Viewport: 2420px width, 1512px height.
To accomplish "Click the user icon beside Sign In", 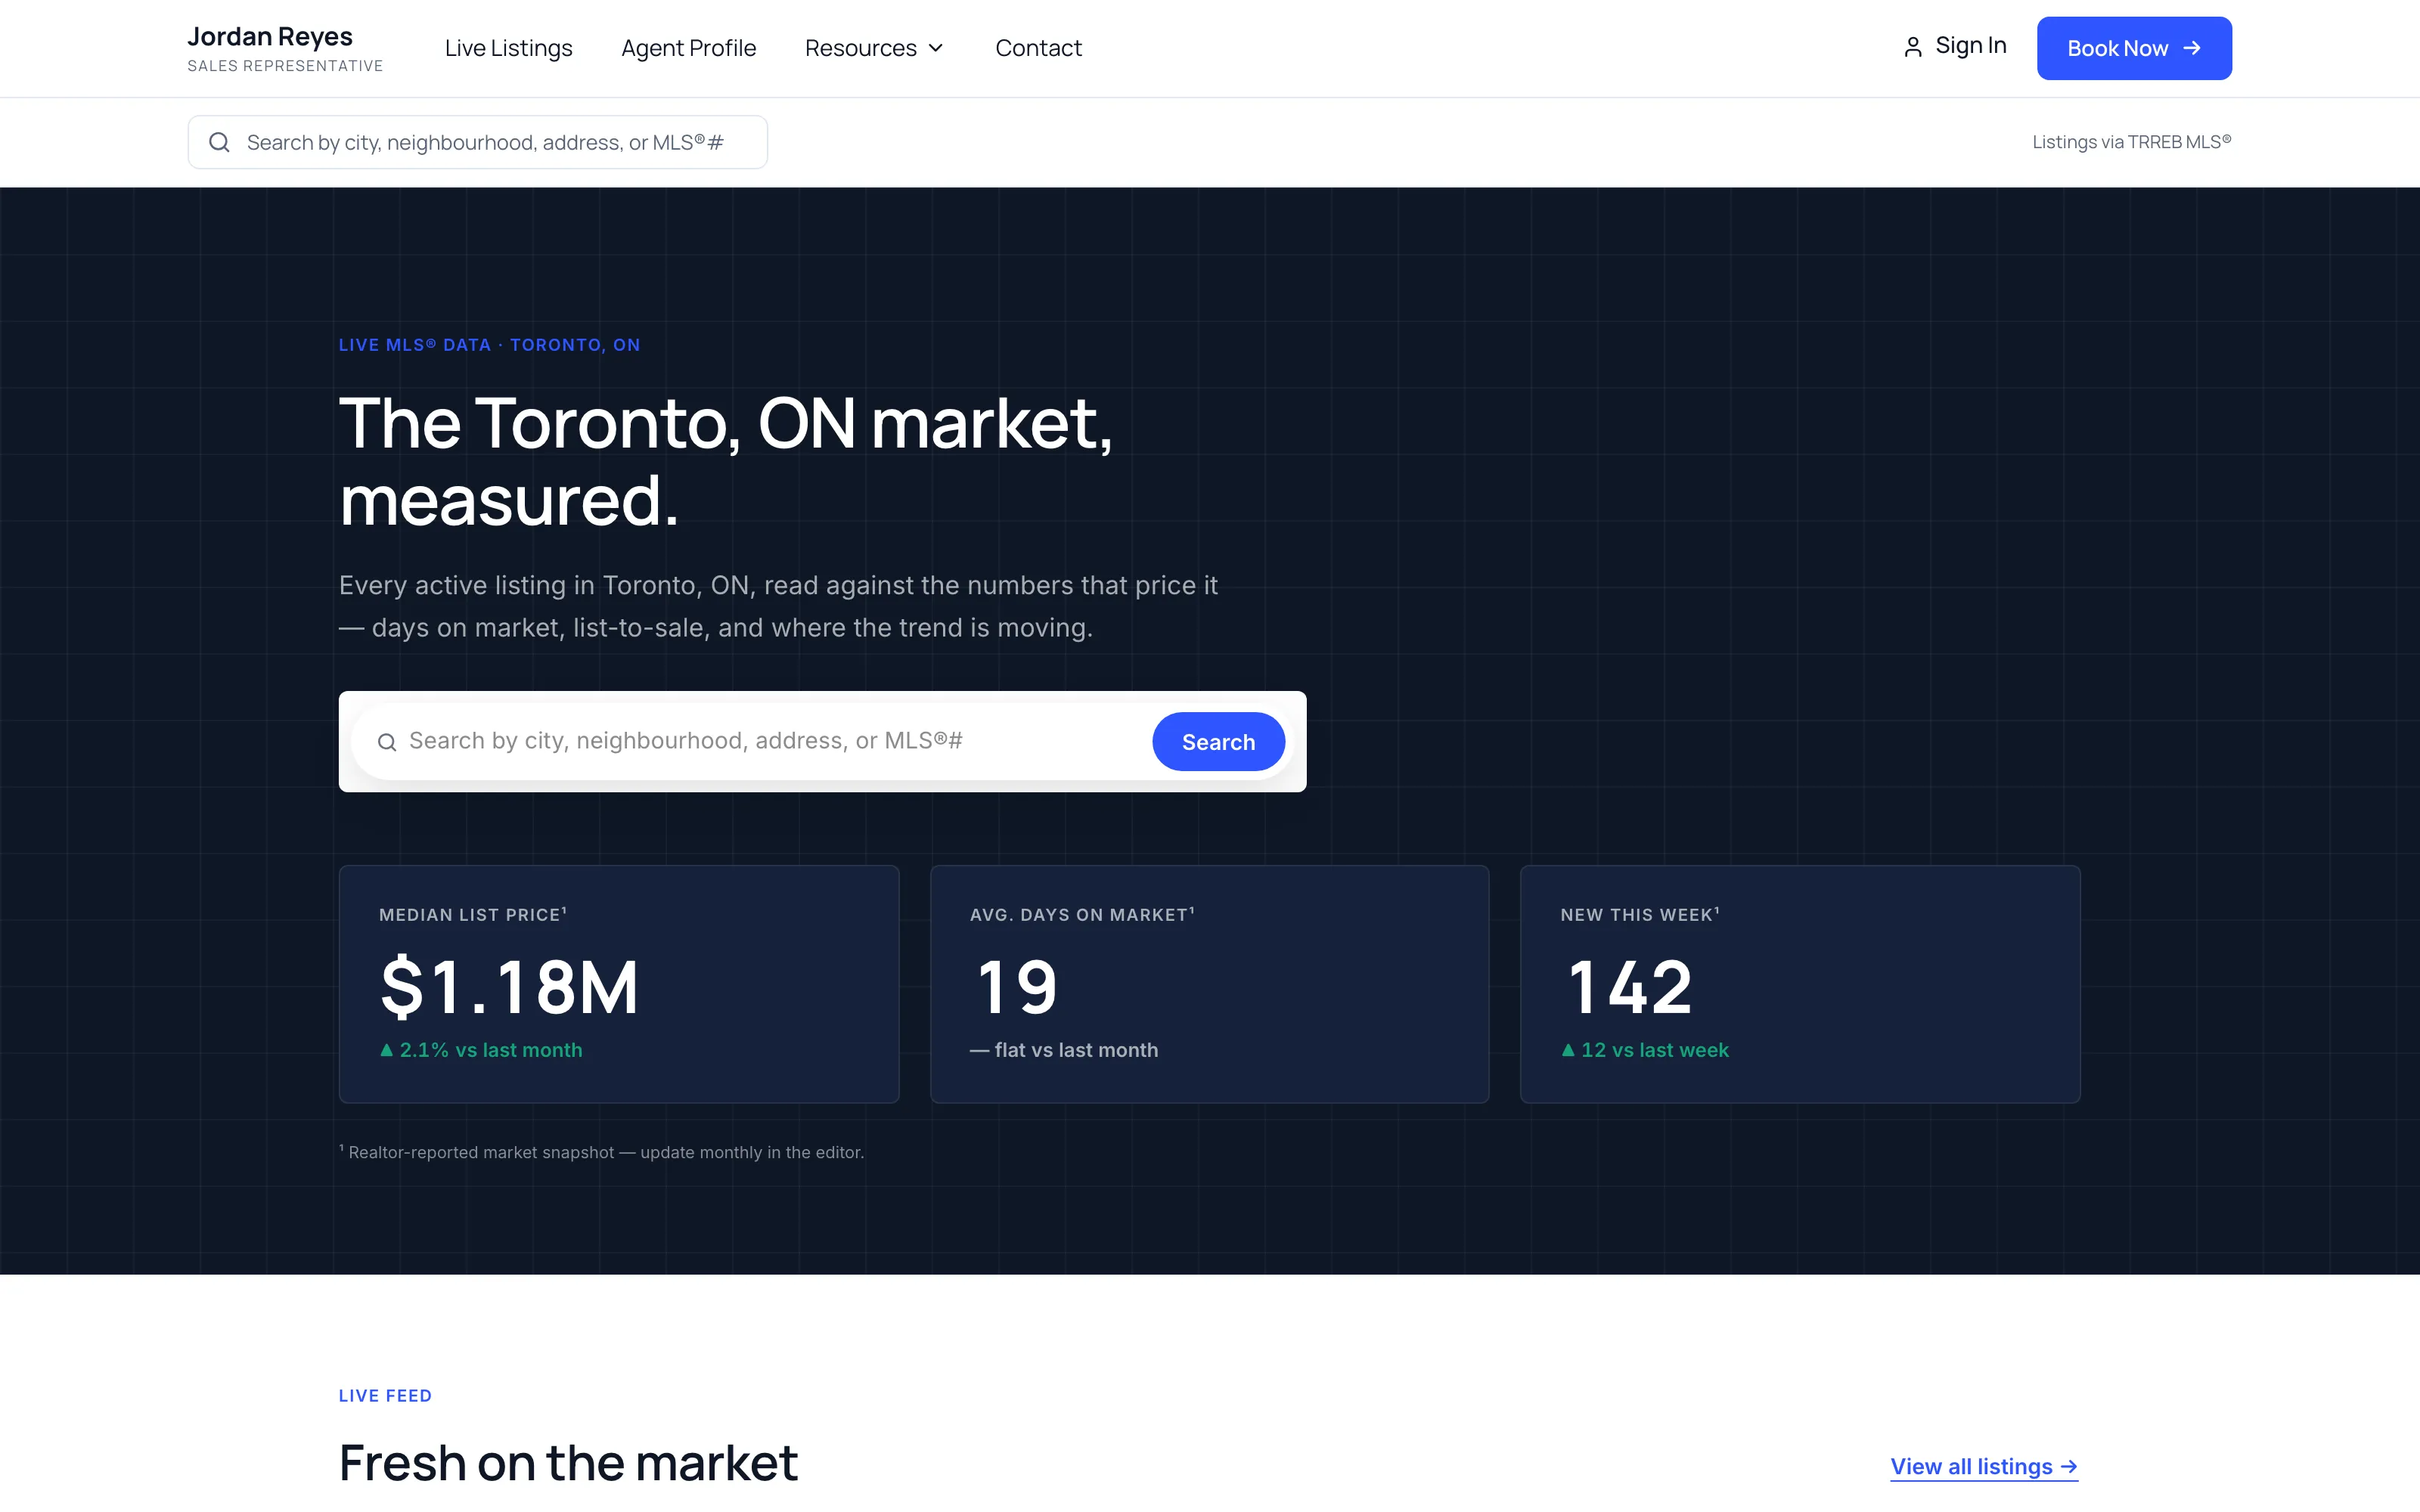I will tap(1912, 47).
